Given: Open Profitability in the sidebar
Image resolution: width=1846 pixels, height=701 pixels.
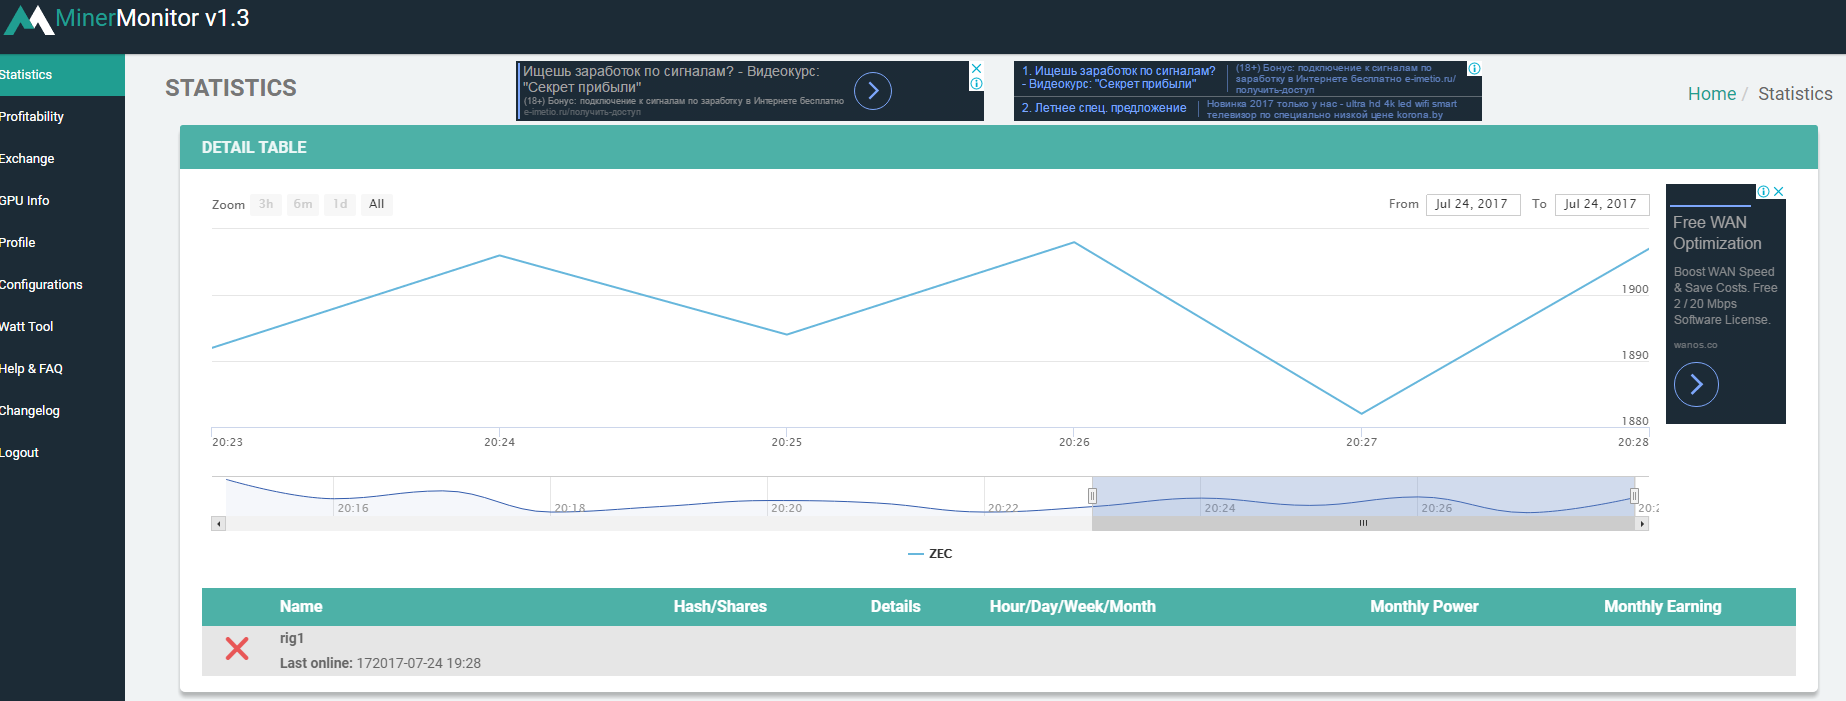Looking at the screenshot, I should point(62,117).
